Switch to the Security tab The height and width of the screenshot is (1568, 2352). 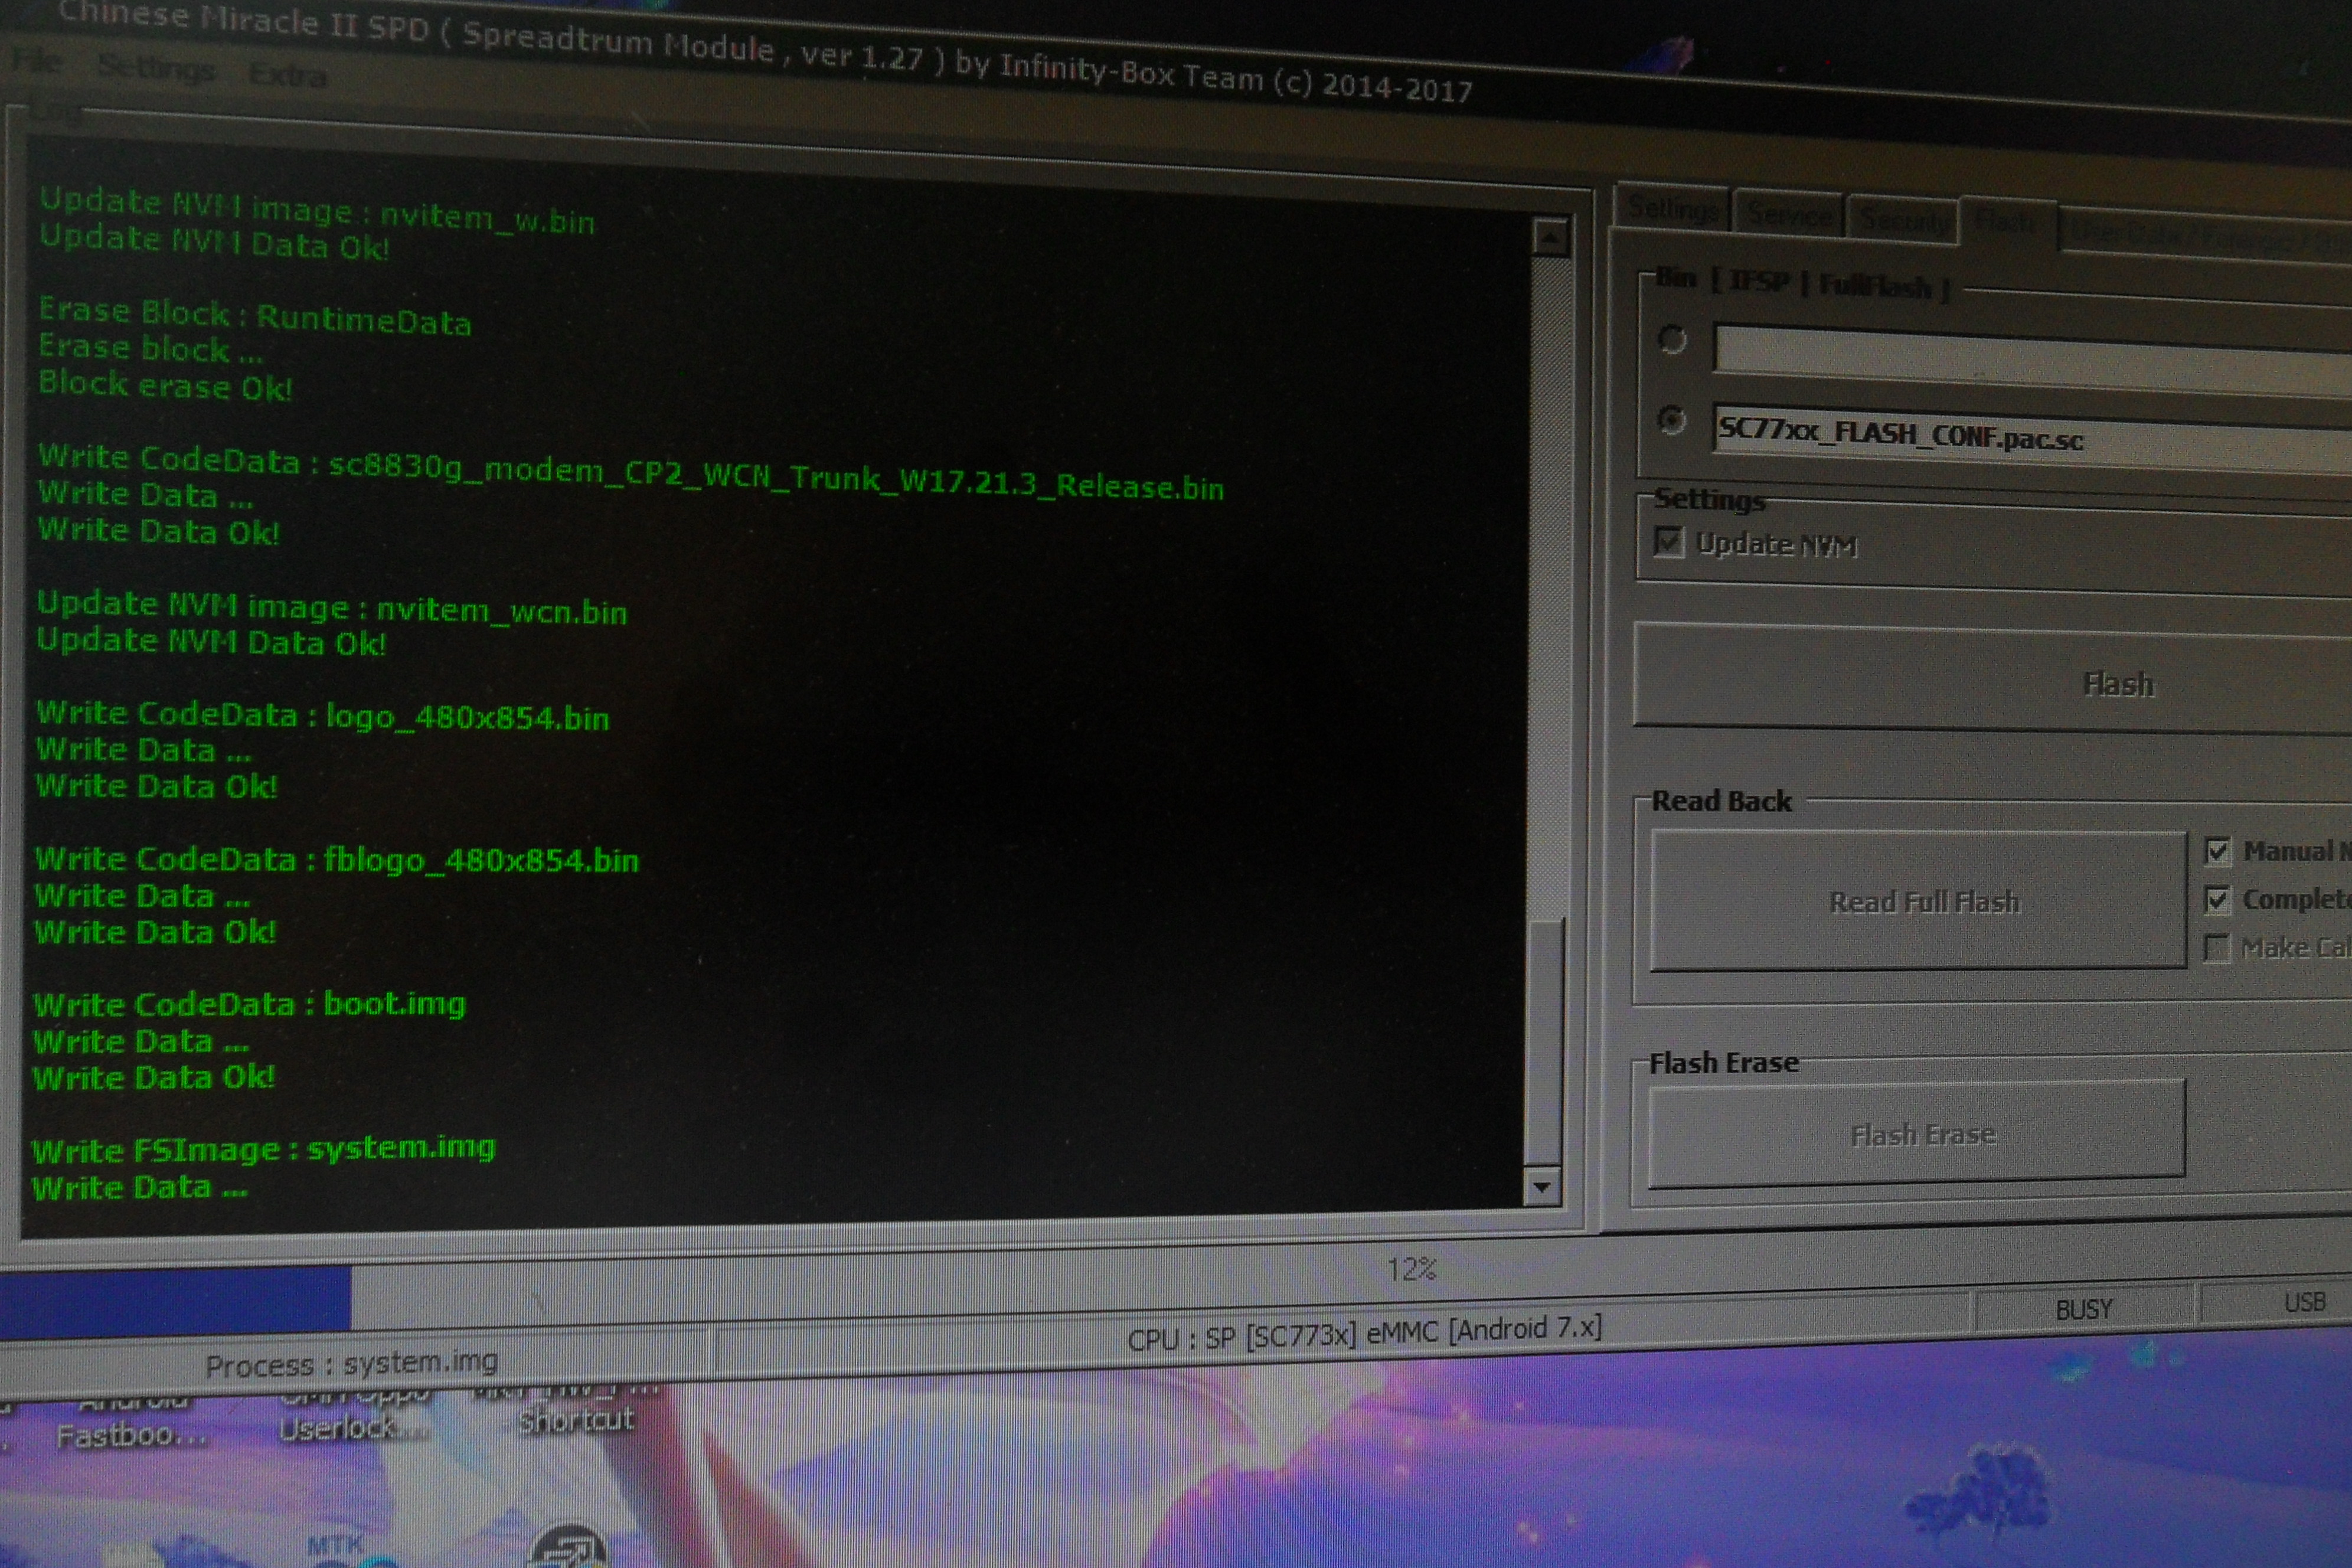click(1904, 219)
